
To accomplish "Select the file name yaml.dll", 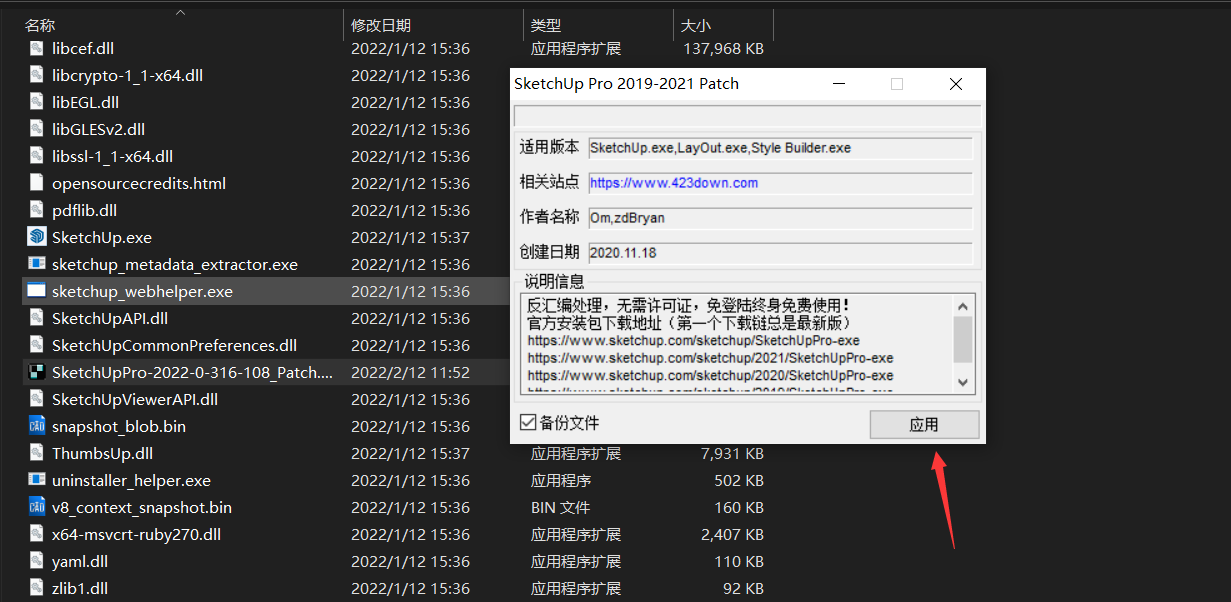I will pyautogui.click(x=80, y=561).
